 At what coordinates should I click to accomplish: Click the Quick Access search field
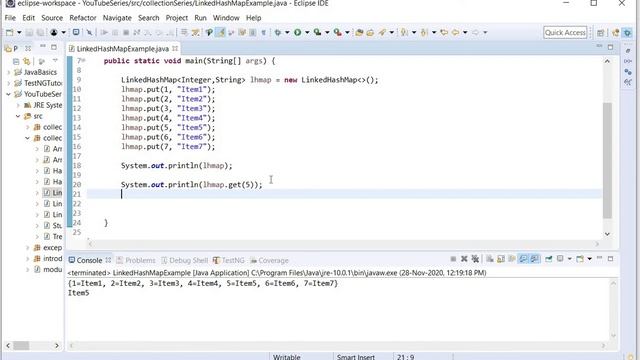click(565, 33)
